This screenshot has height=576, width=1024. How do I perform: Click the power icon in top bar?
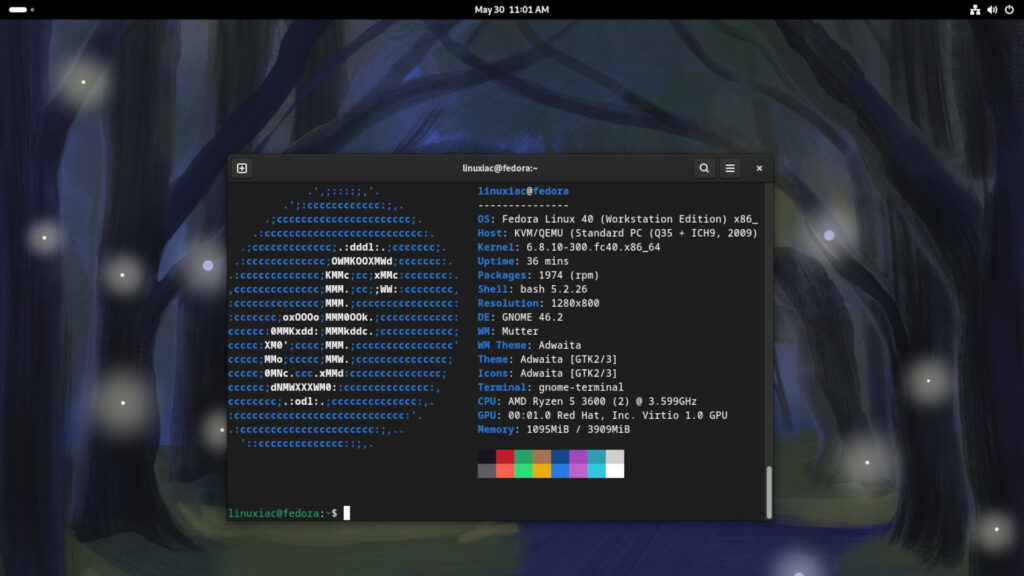(x=1010, y=9)
